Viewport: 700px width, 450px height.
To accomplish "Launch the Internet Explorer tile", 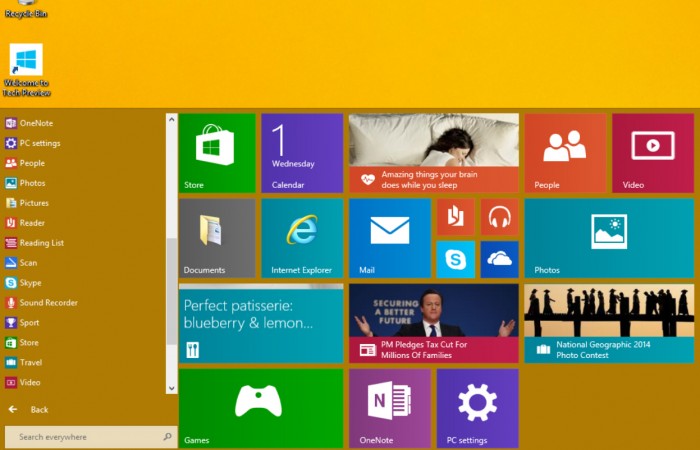I will [302, 238].
